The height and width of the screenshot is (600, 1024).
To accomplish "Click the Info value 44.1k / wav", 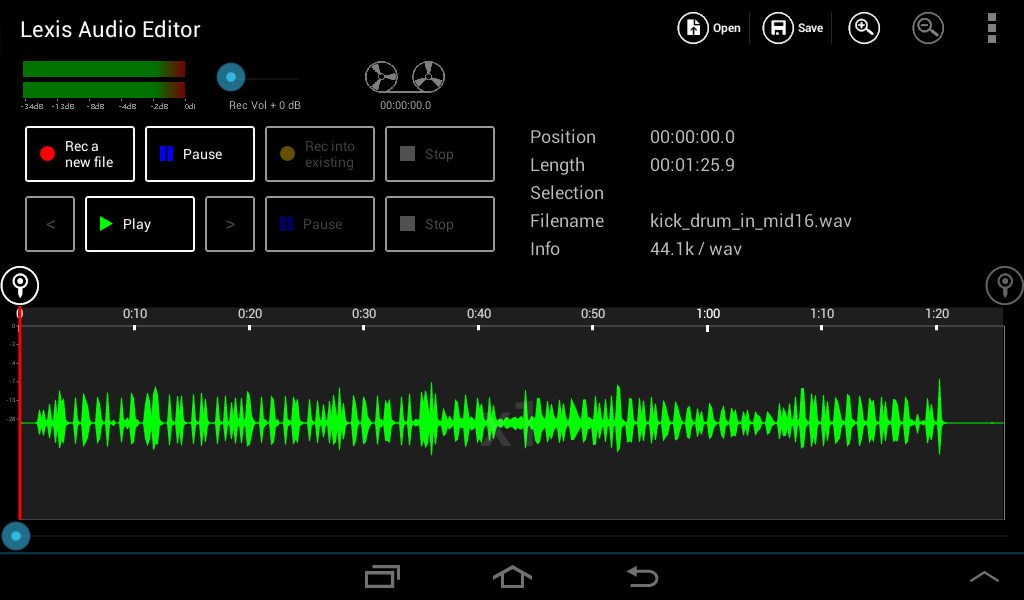I will pyautogui.click(x=696, y=249).
